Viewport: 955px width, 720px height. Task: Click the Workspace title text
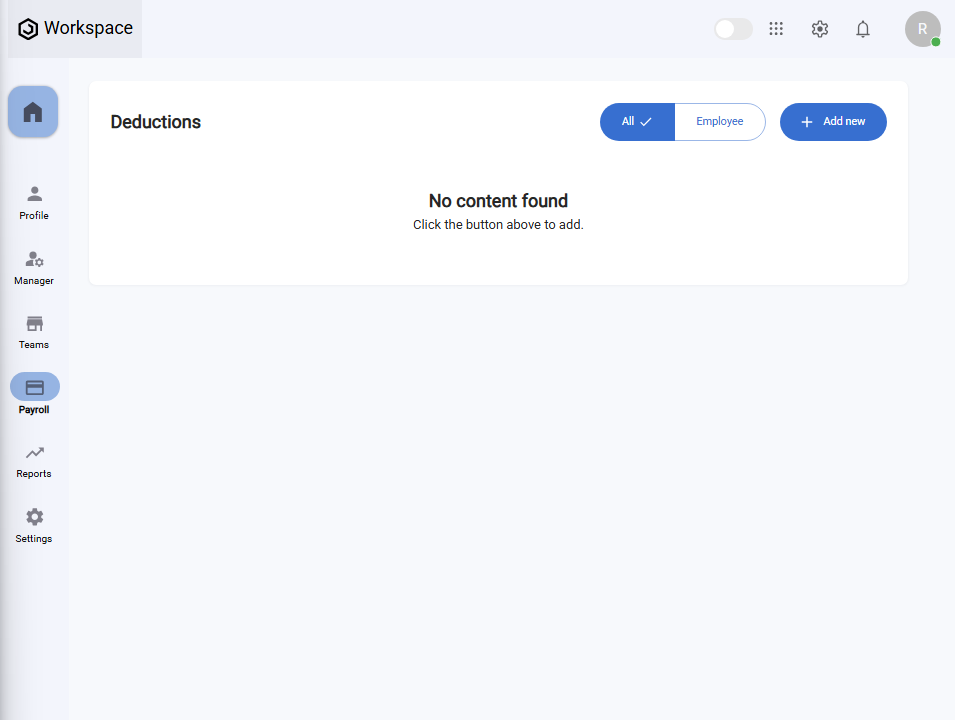pos(88,28)
